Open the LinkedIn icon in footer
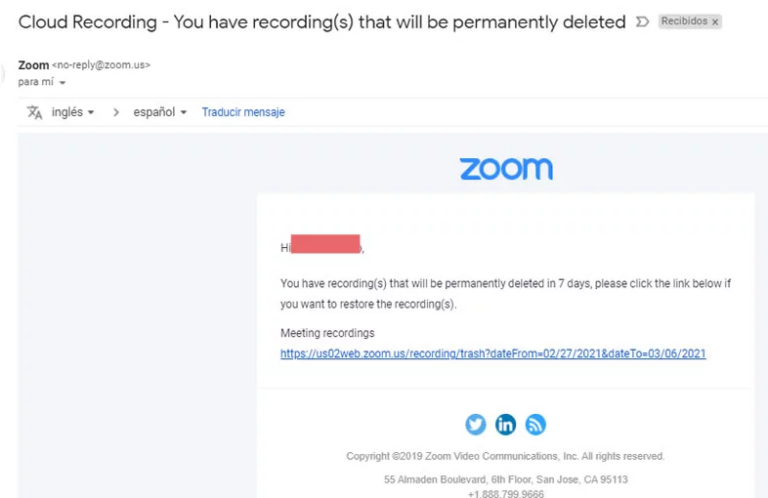 (x=506, y=425)
